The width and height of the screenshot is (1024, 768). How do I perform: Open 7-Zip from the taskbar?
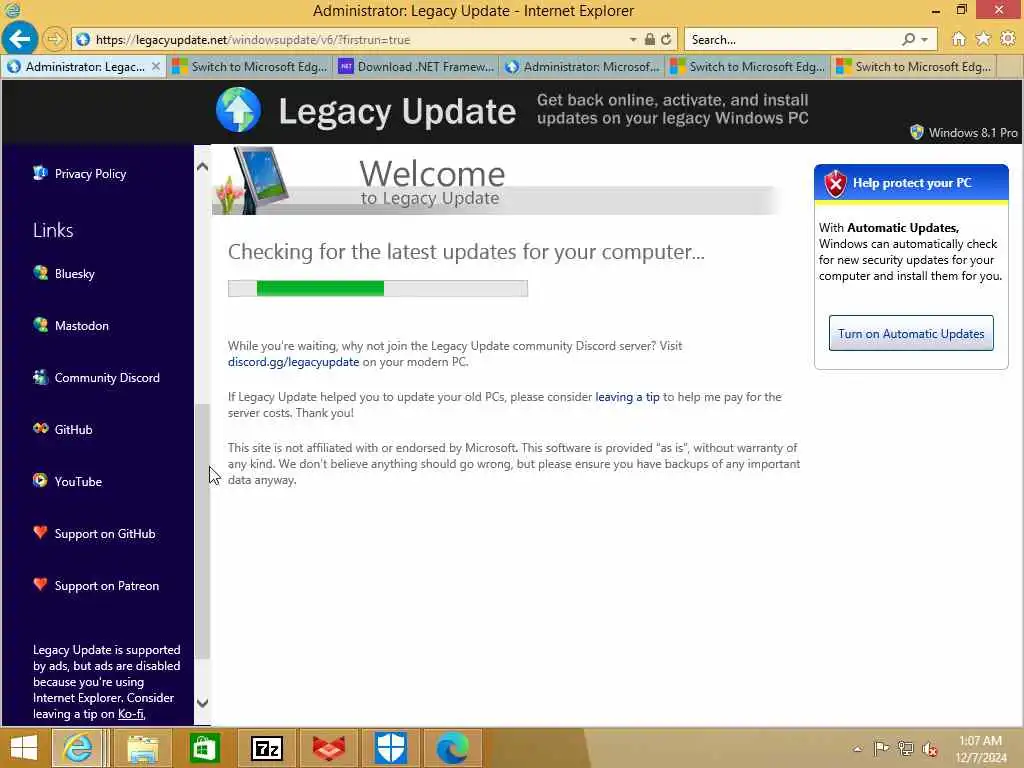pos(266,748)
